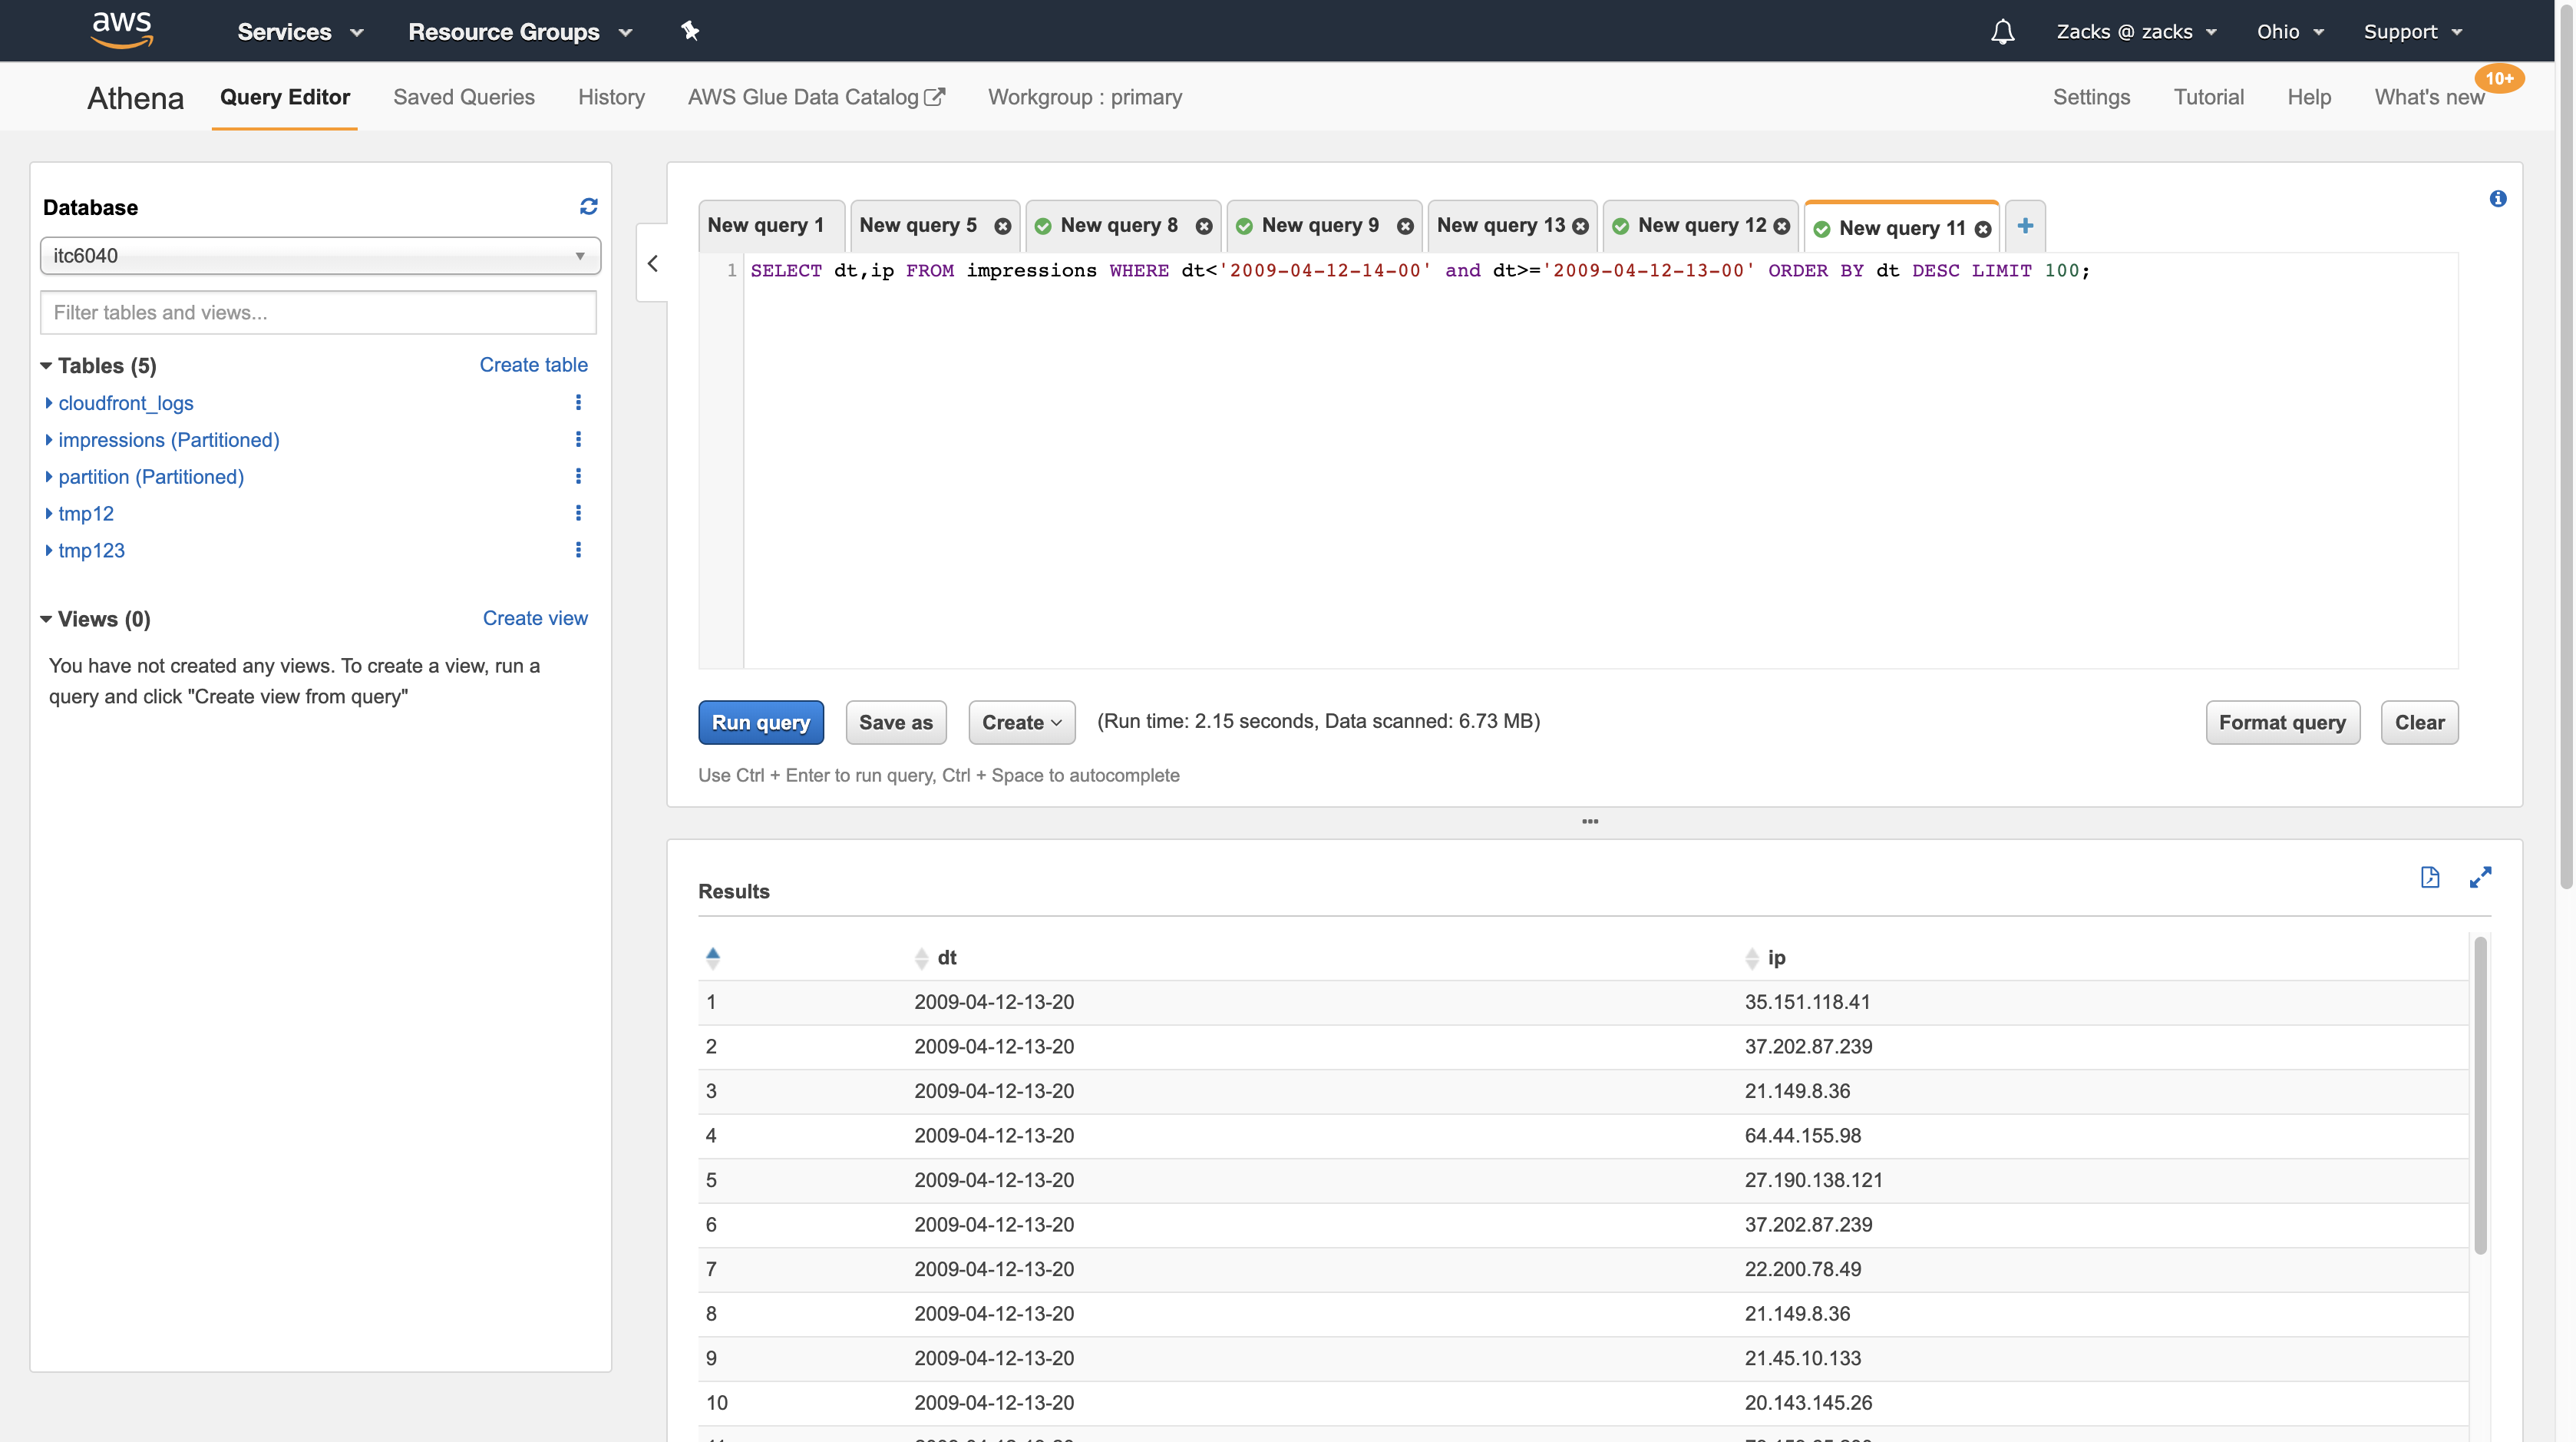The width and height of the screenshot is (2576, 1442).
Task: Add a new query tab with plus icon
Action: [2025, 226]
